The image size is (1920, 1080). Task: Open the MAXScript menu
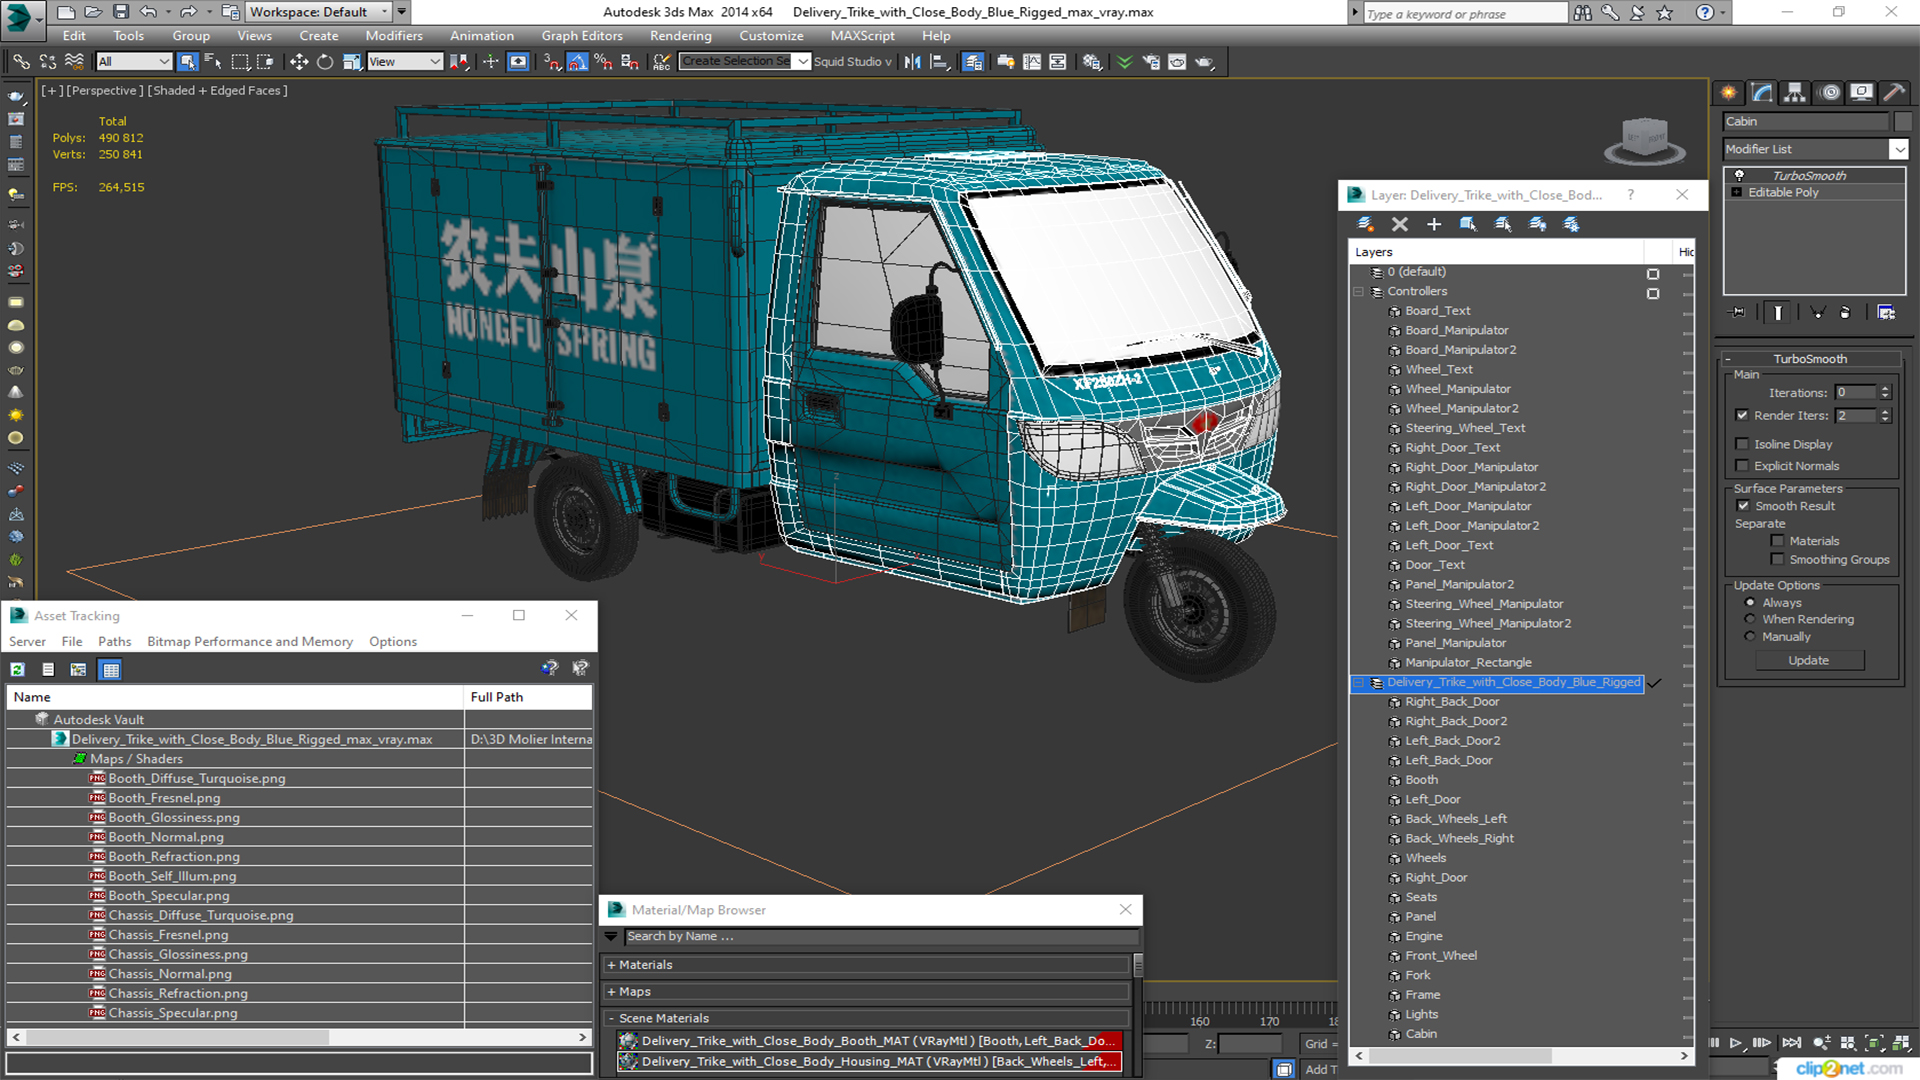tap(862, 36)
